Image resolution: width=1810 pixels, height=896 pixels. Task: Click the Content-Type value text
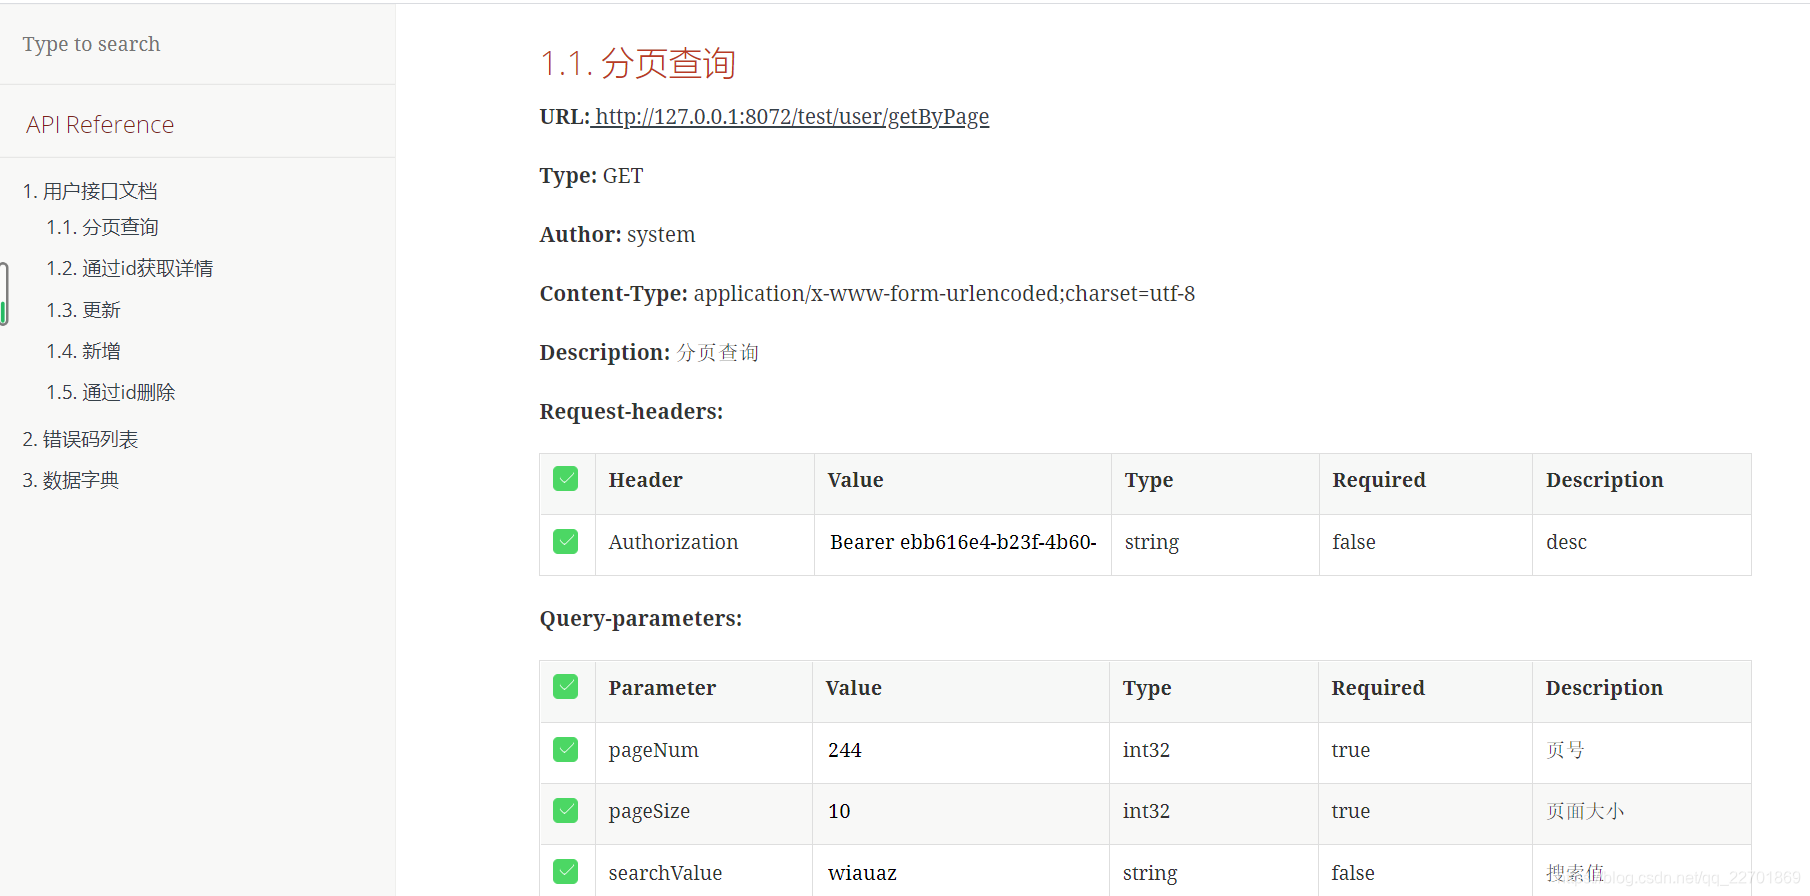click(x=944, y=294)
